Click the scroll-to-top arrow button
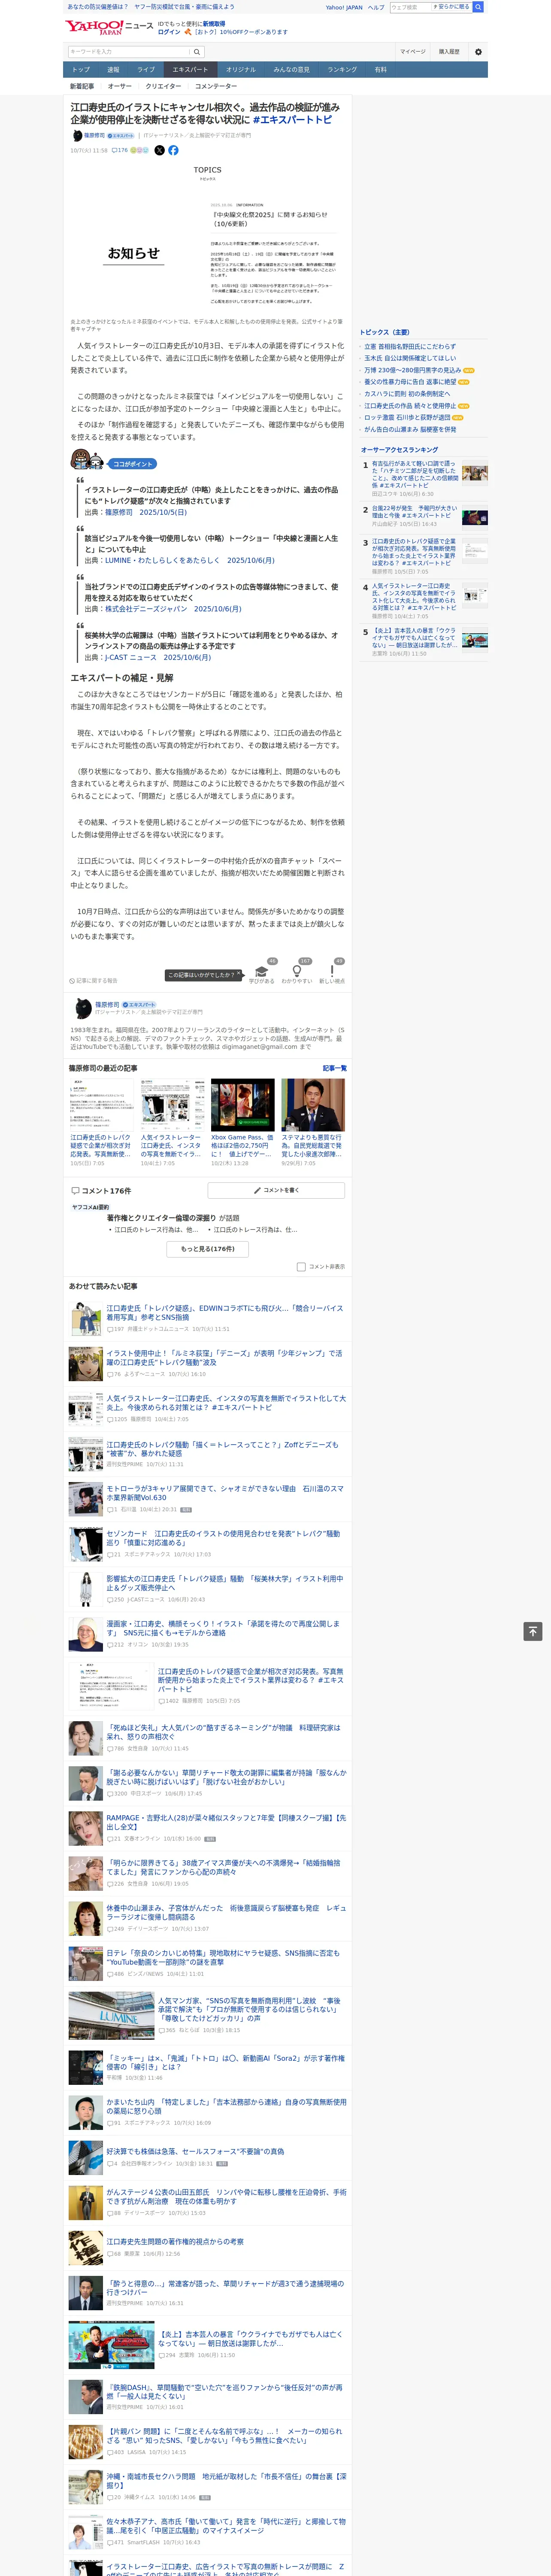The image size is (551, 2576). click(x=533, y=1631)
